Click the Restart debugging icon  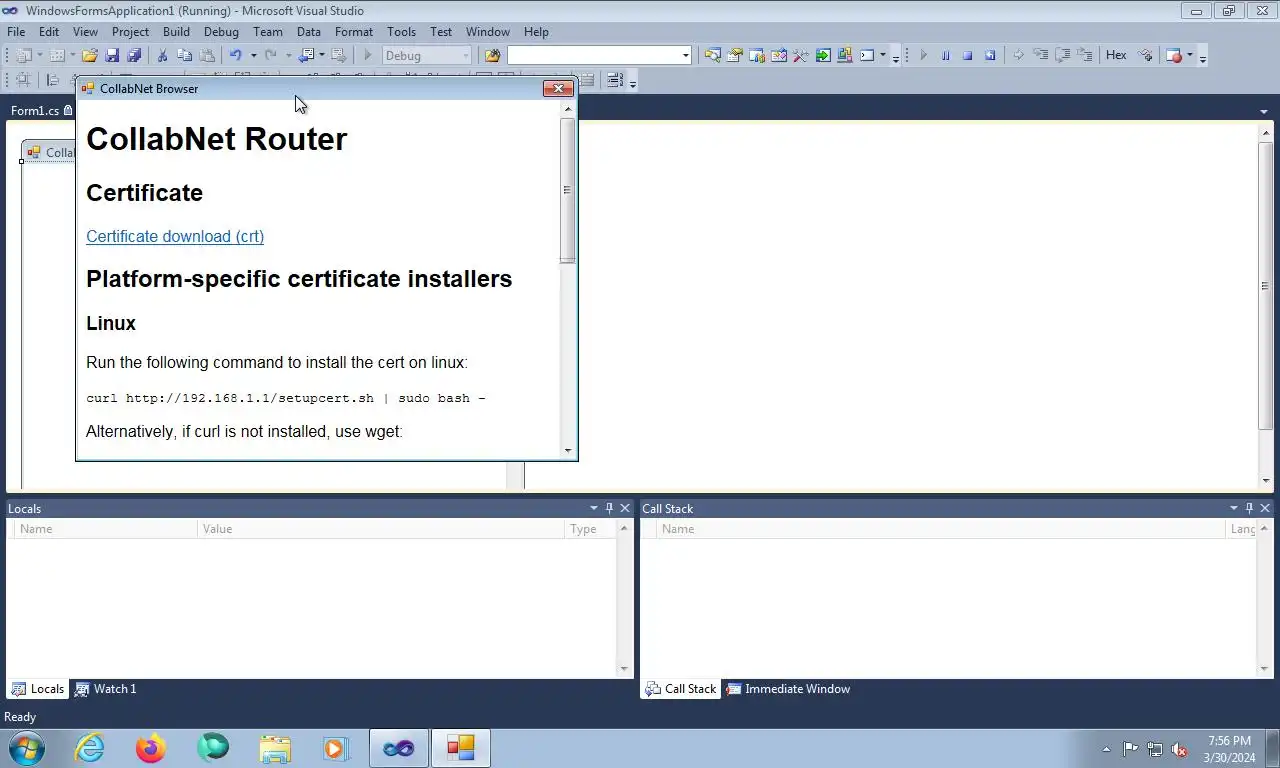point(990,56)
